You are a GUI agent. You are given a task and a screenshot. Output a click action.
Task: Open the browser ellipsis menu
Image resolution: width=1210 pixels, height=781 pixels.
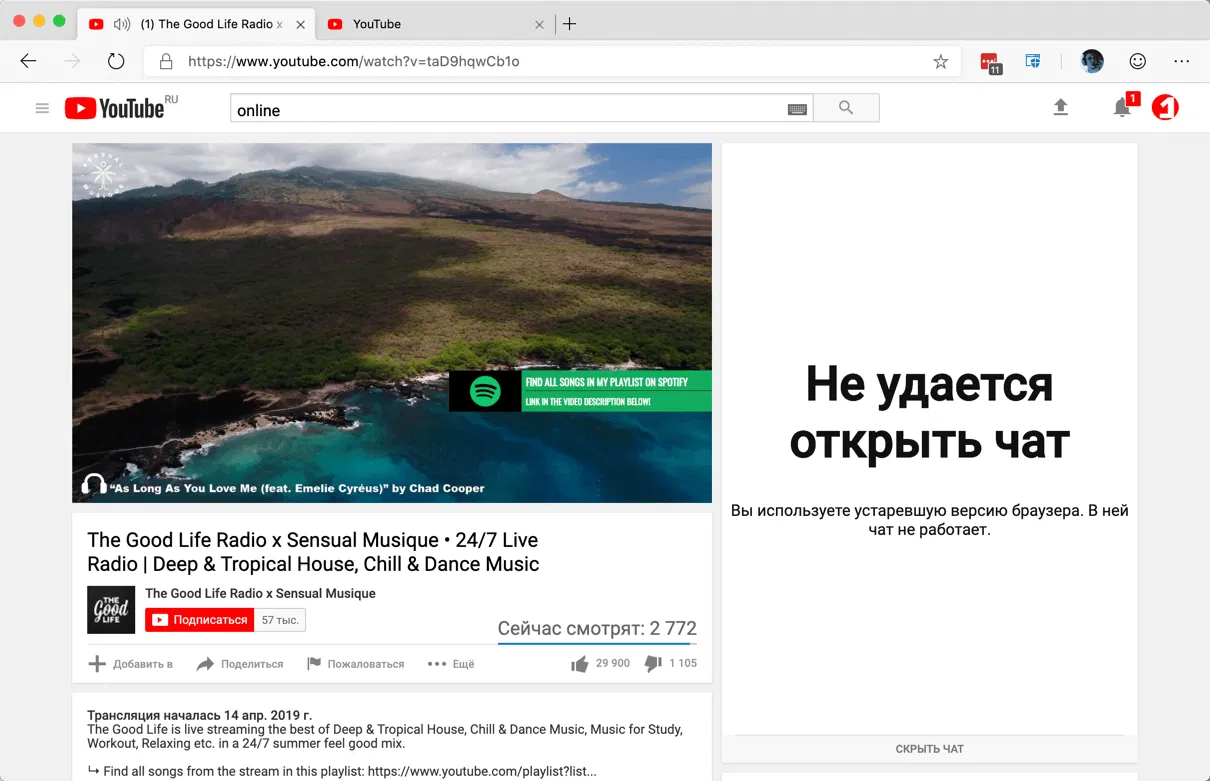pyautogui.click(x=1182, y=61)
